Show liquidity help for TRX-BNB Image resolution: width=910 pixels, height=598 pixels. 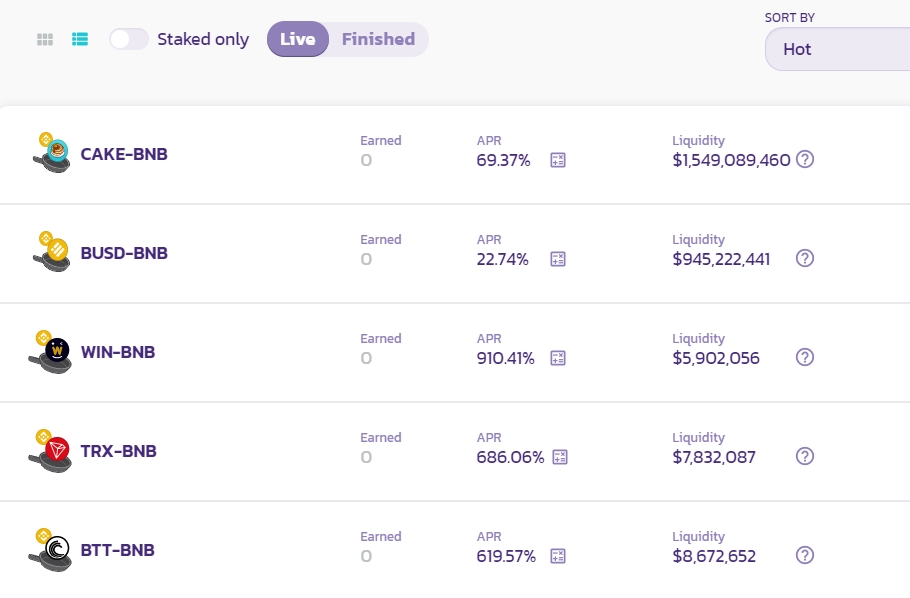point(805,456)
